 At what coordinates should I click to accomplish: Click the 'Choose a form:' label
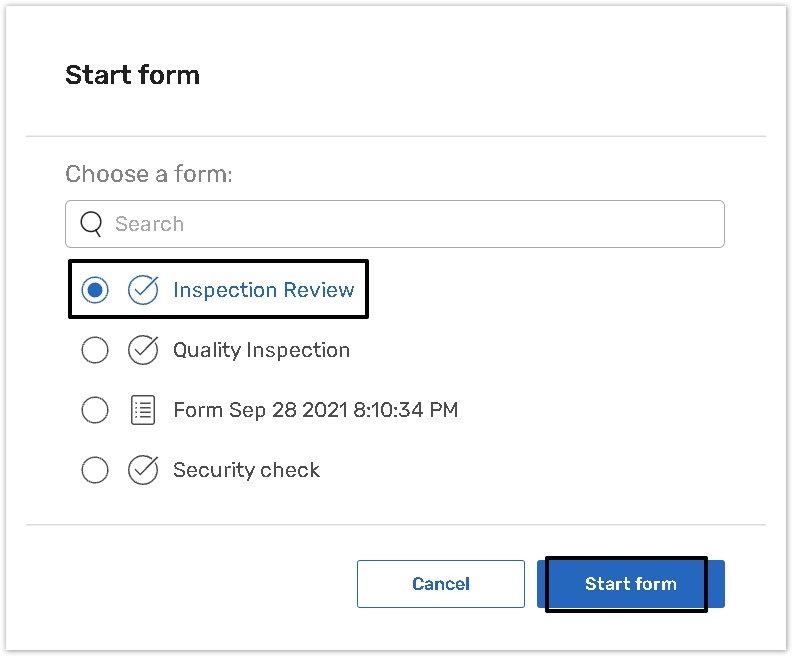point(148,174)
